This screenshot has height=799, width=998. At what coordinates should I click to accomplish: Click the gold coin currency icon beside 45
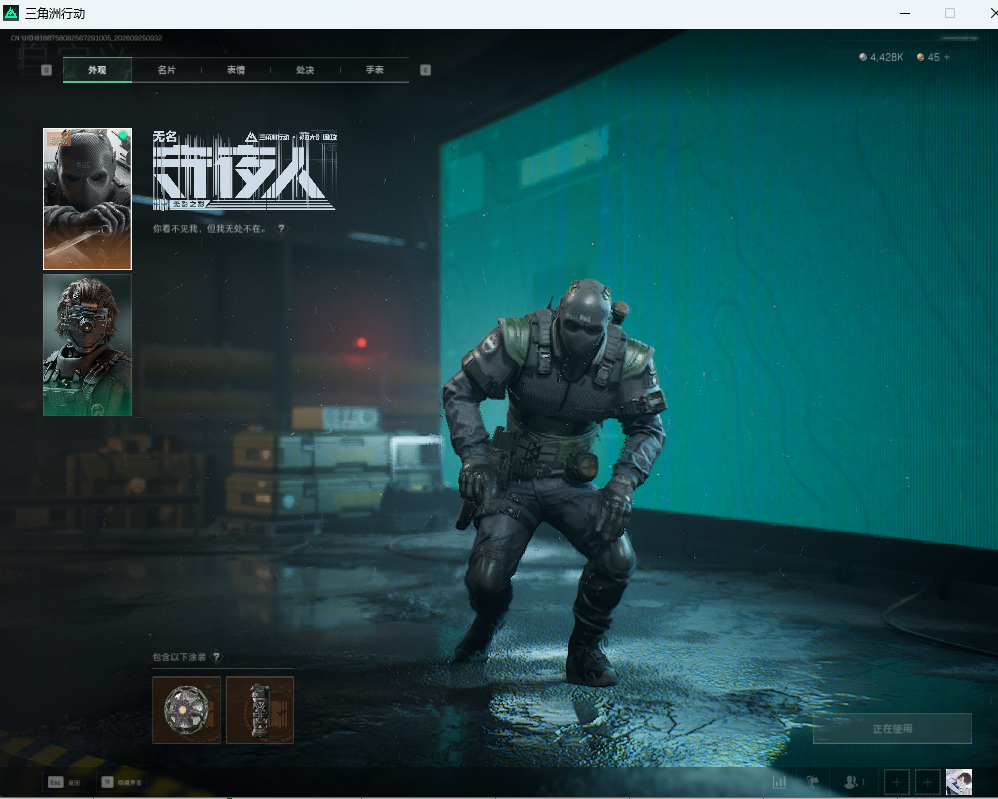(920, 57)
